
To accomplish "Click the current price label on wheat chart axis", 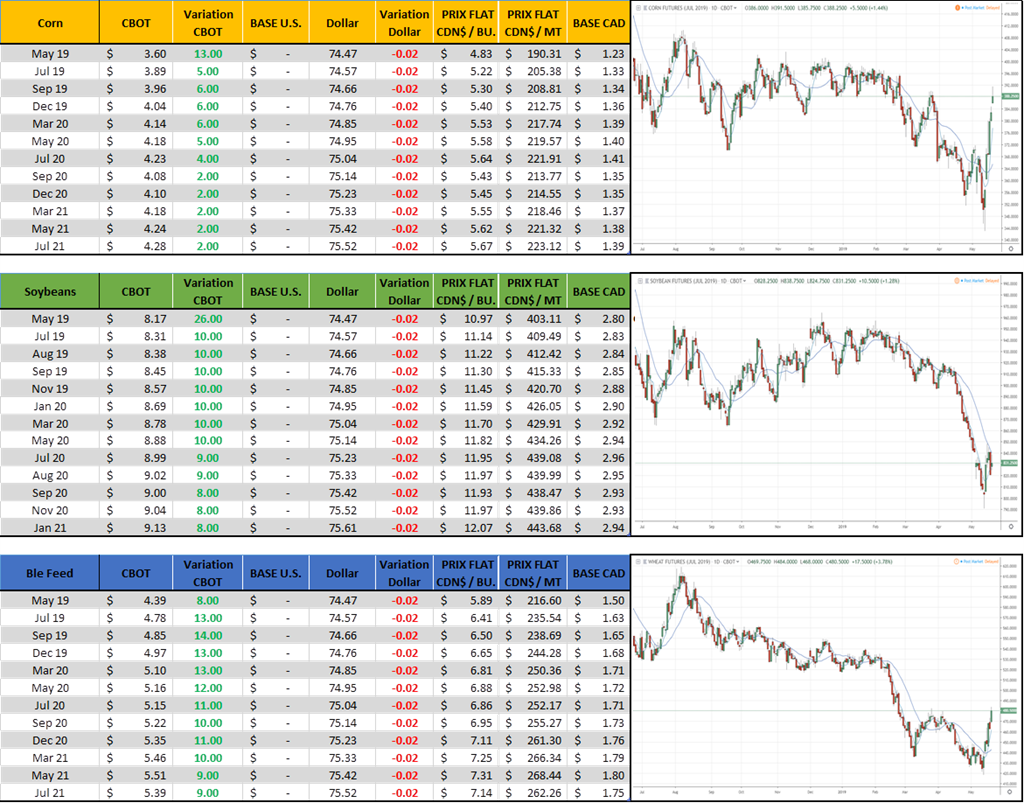I will point(1007,711).
